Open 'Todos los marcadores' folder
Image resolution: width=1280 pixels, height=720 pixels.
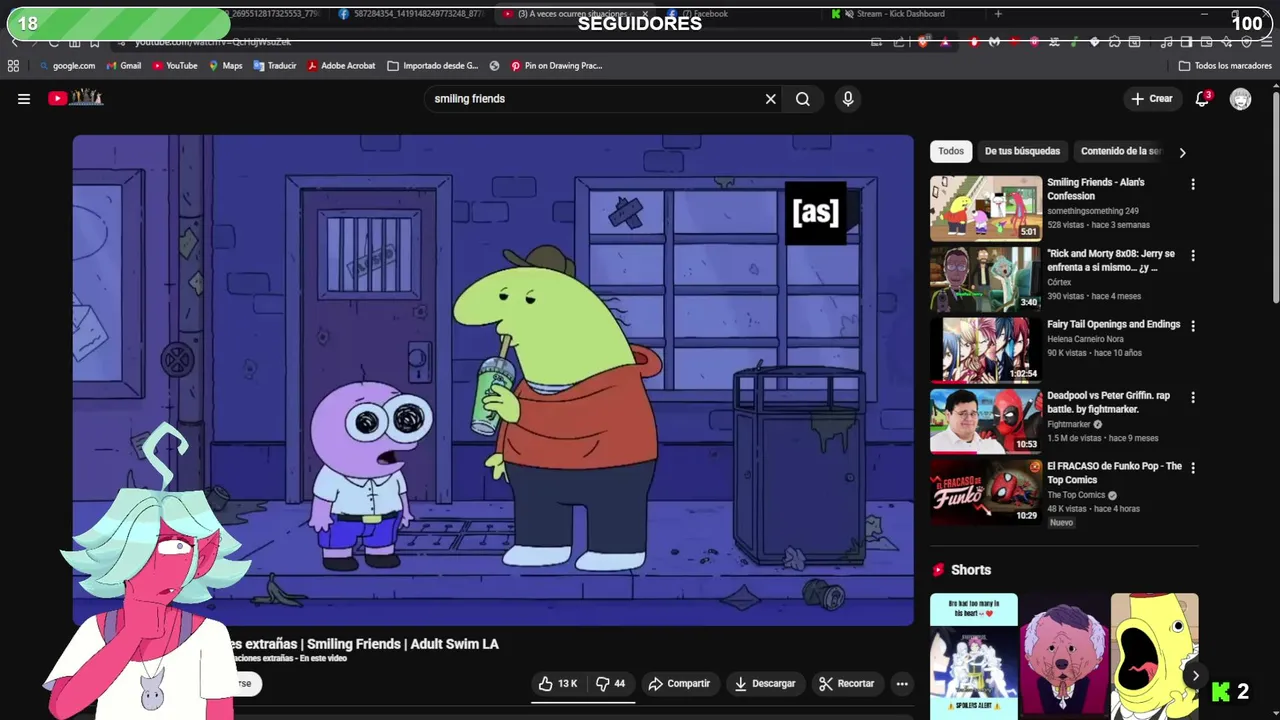coord(1225,66)
